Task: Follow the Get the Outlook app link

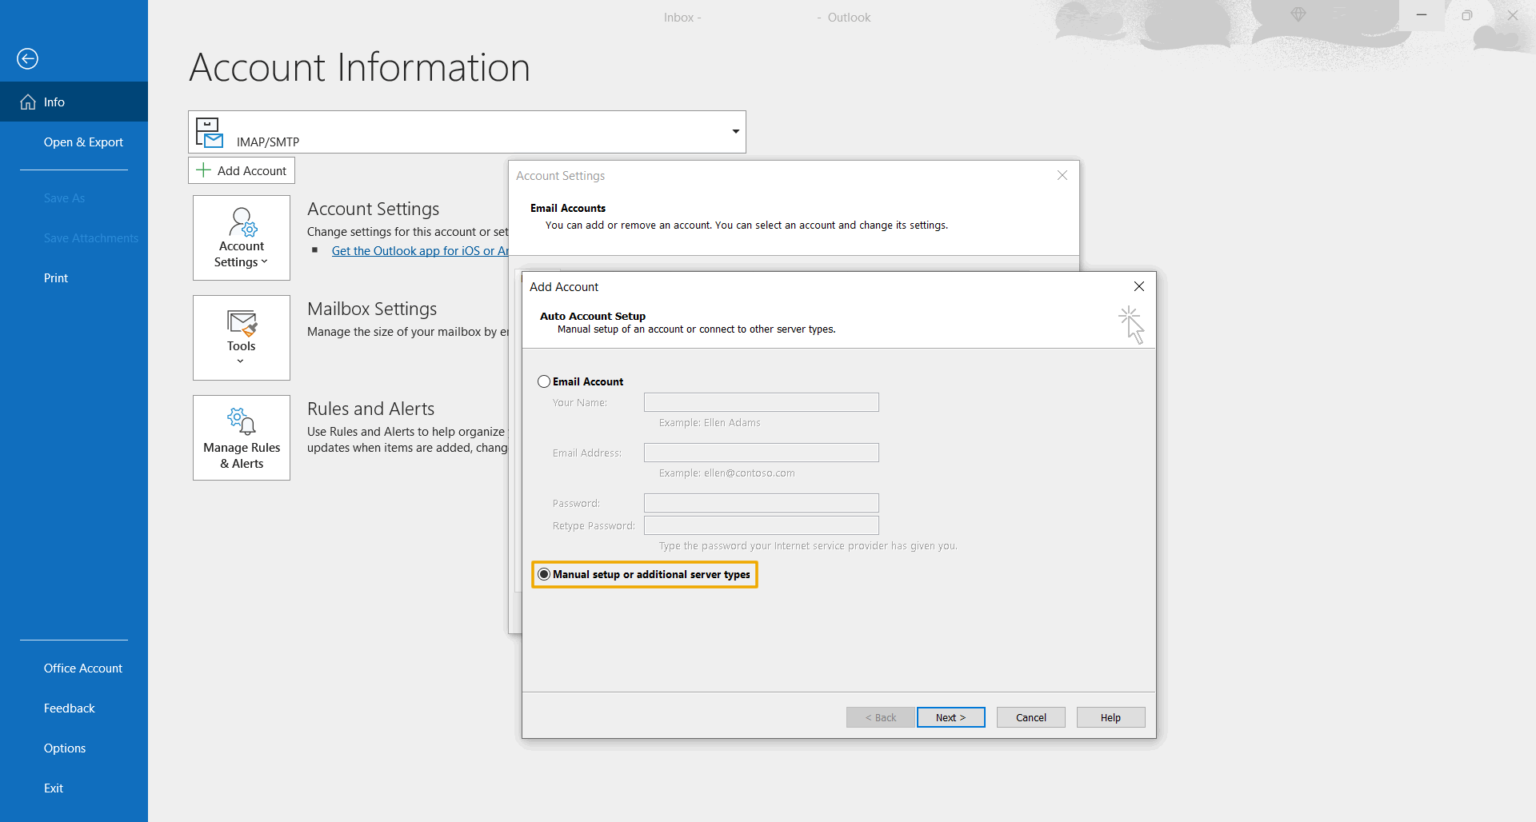Action: [x=420, y=250]
